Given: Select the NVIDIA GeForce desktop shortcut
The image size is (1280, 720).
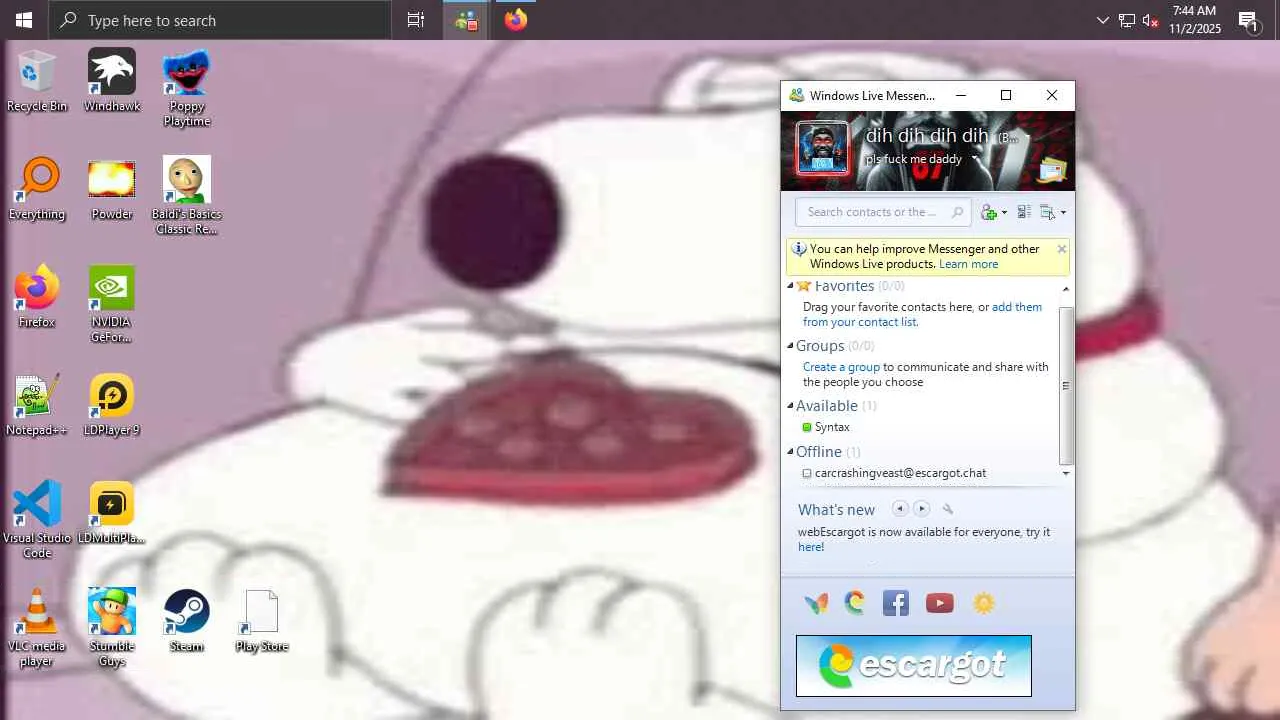Looking at the screenshot, I should pos(112,304).
